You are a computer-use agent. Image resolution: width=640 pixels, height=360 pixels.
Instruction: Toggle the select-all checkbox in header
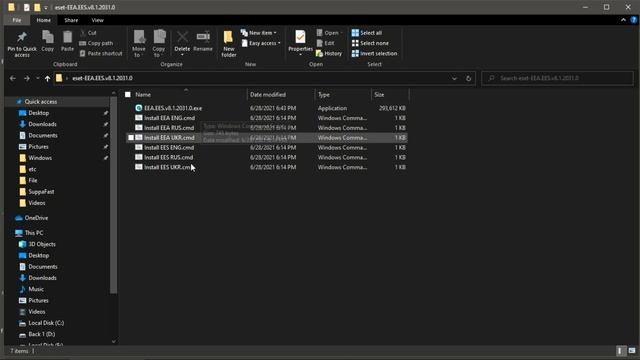128,94
